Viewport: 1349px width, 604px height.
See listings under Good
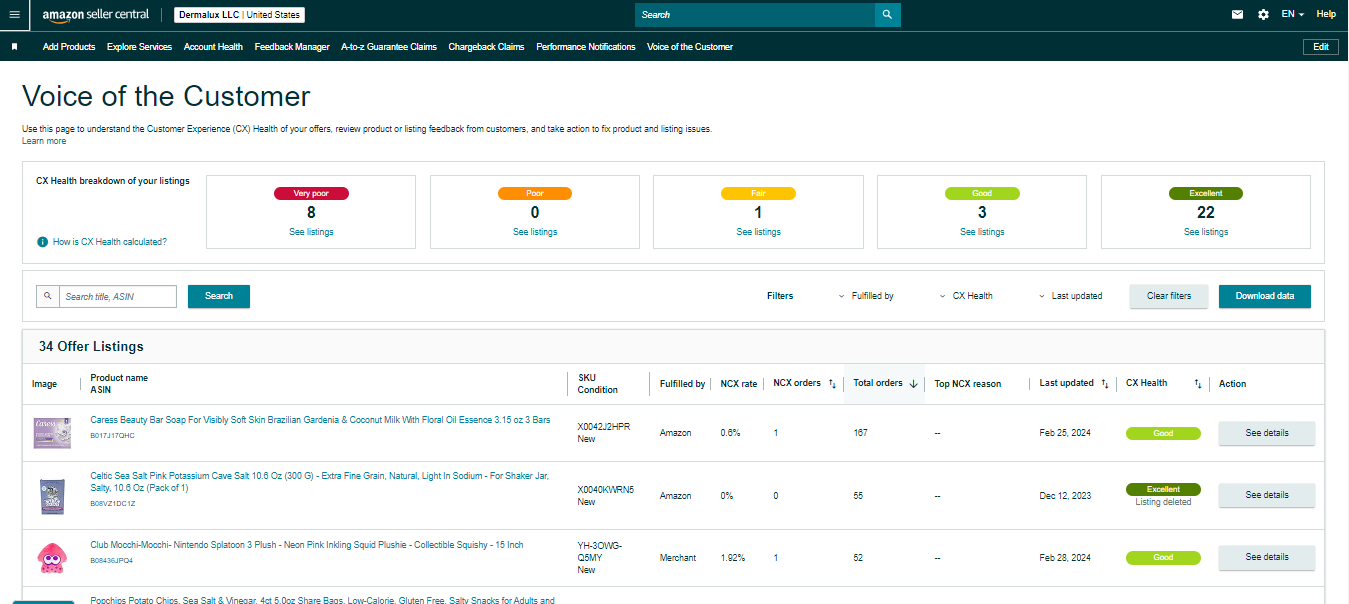click(982, 232)
